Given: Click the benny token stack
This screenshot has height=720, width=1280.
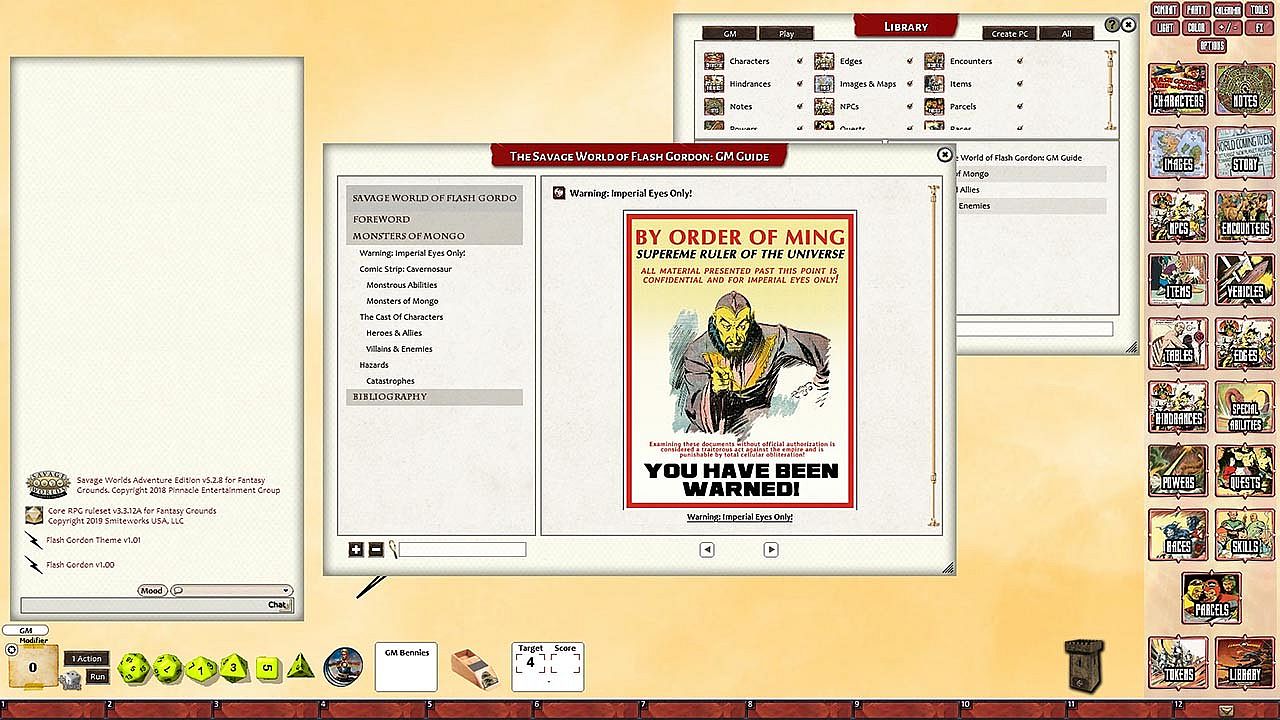Looking at the screenshot, I should pyautogui.click(x=344, y=666).
